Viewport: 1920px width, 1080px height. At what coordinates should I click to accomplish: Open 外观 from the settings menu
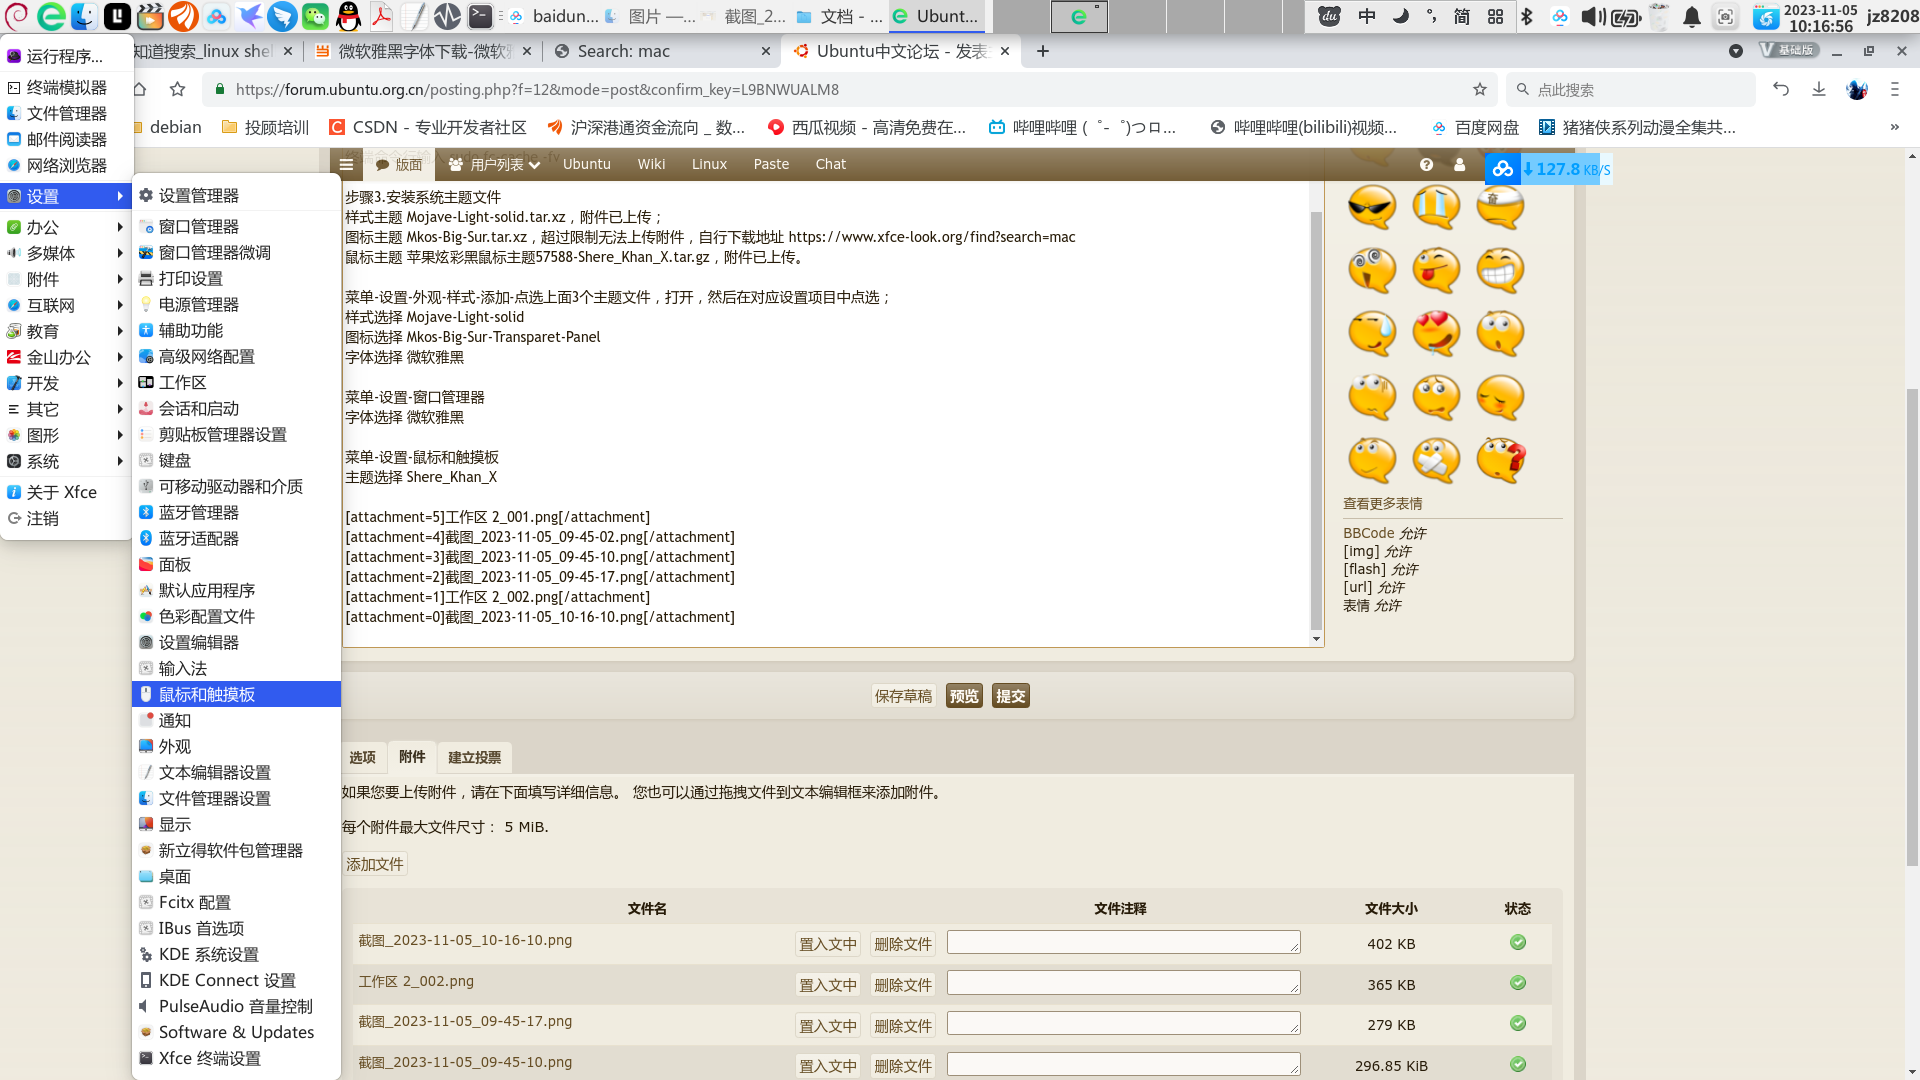[236, 746]
